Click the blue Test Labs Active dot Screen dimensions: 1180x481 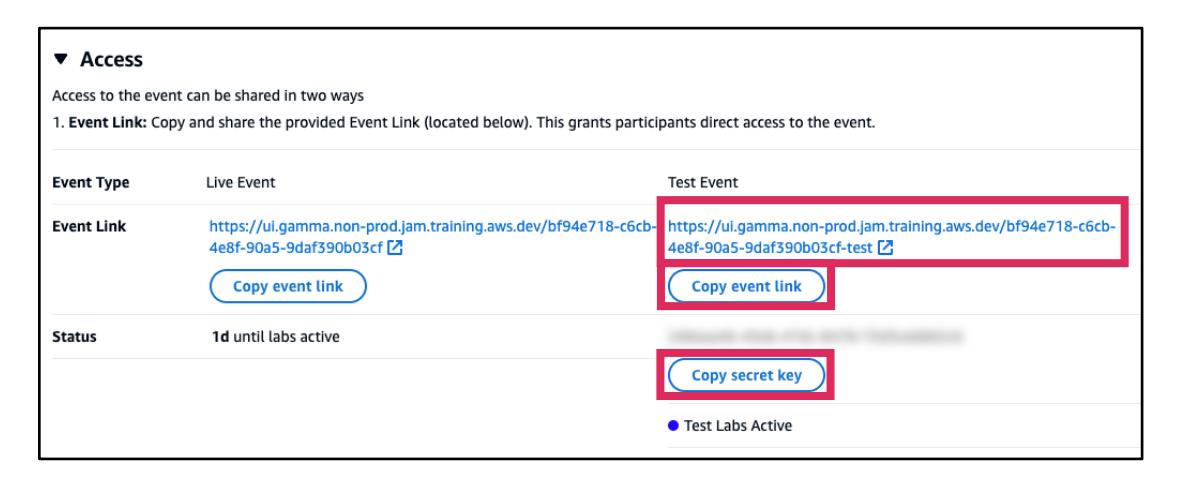[673, 426]
